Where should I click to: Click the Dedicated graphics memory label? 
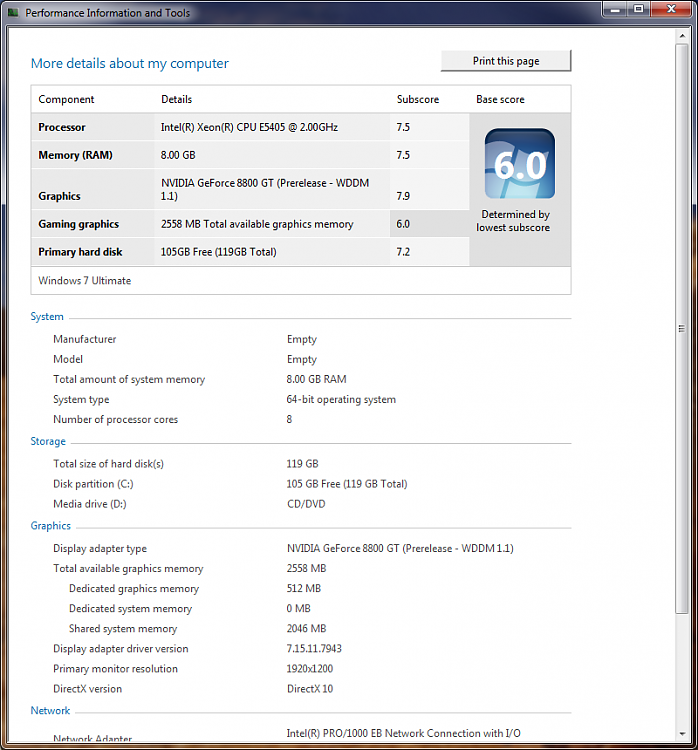click(x=134, y=589)
